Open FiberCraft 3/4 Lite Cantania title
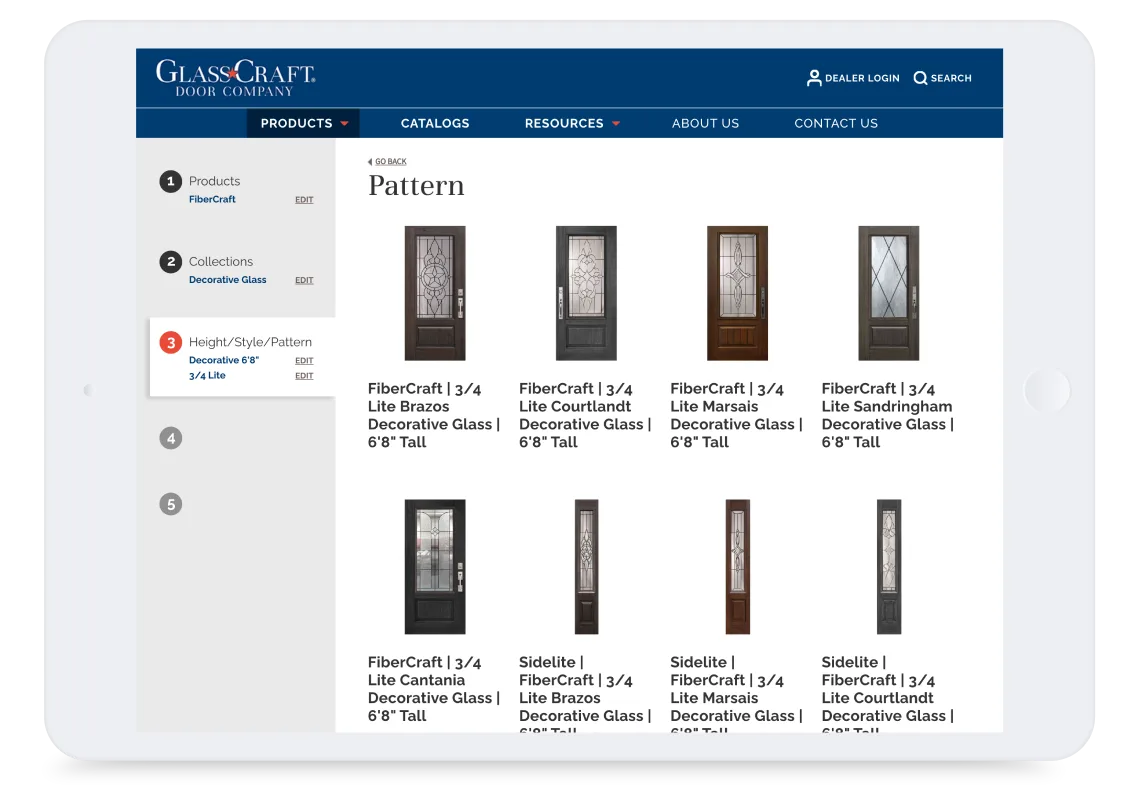 pos(434,689)
